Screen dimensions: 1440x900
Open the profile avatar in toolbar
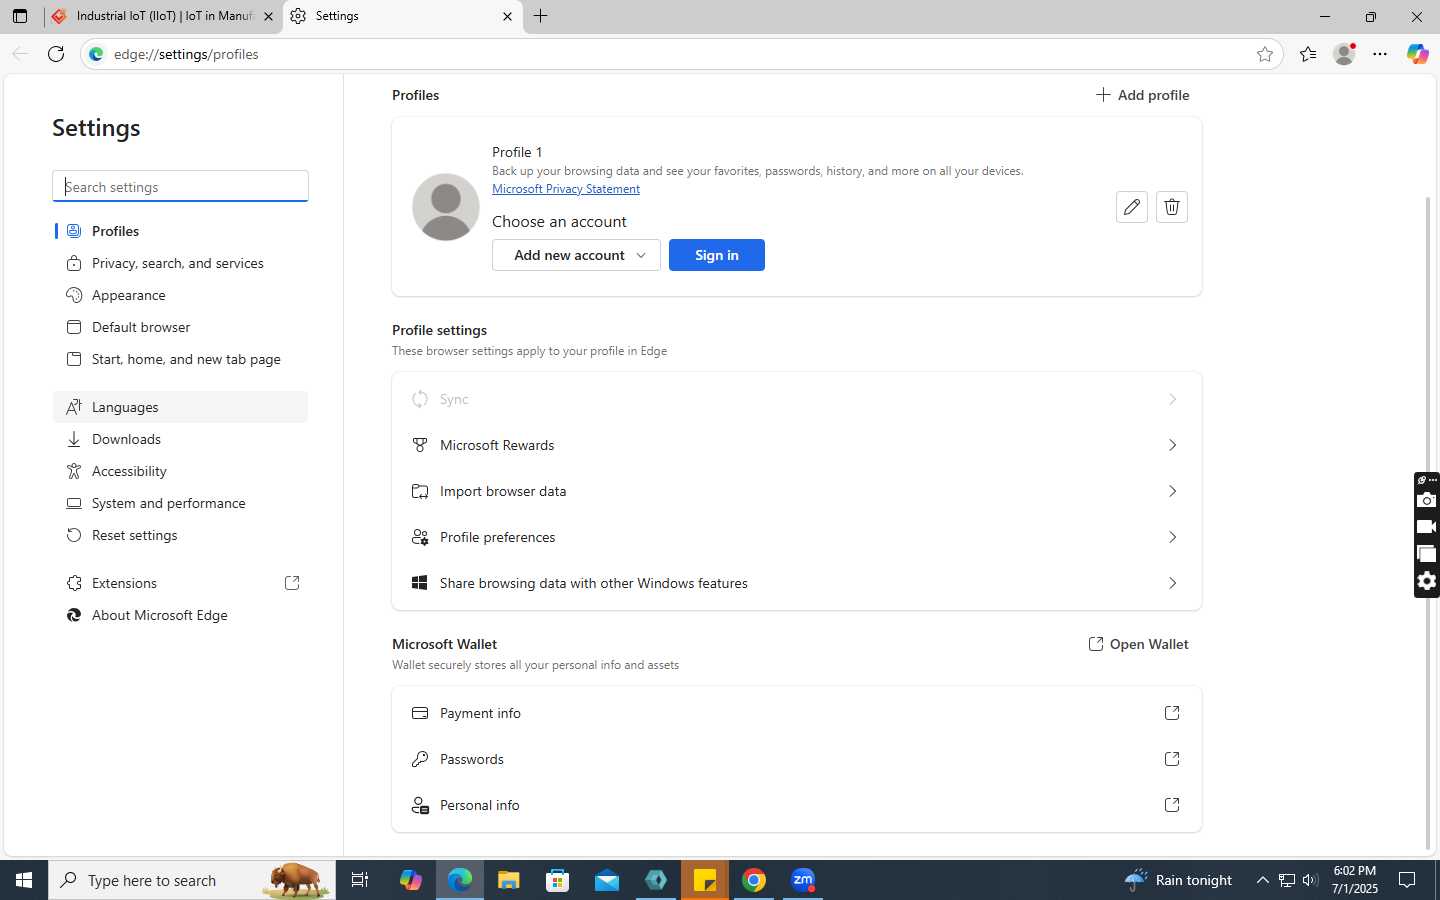point(1345,54)
